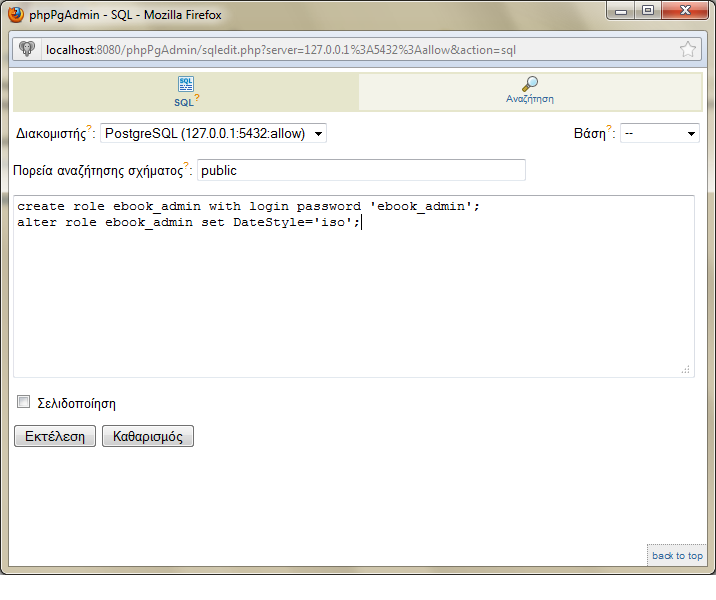Open help mark beside Πορεία αναζήτησης σχήματος
Viewport: 716px width, 600px height.
(x=186, y=165)
